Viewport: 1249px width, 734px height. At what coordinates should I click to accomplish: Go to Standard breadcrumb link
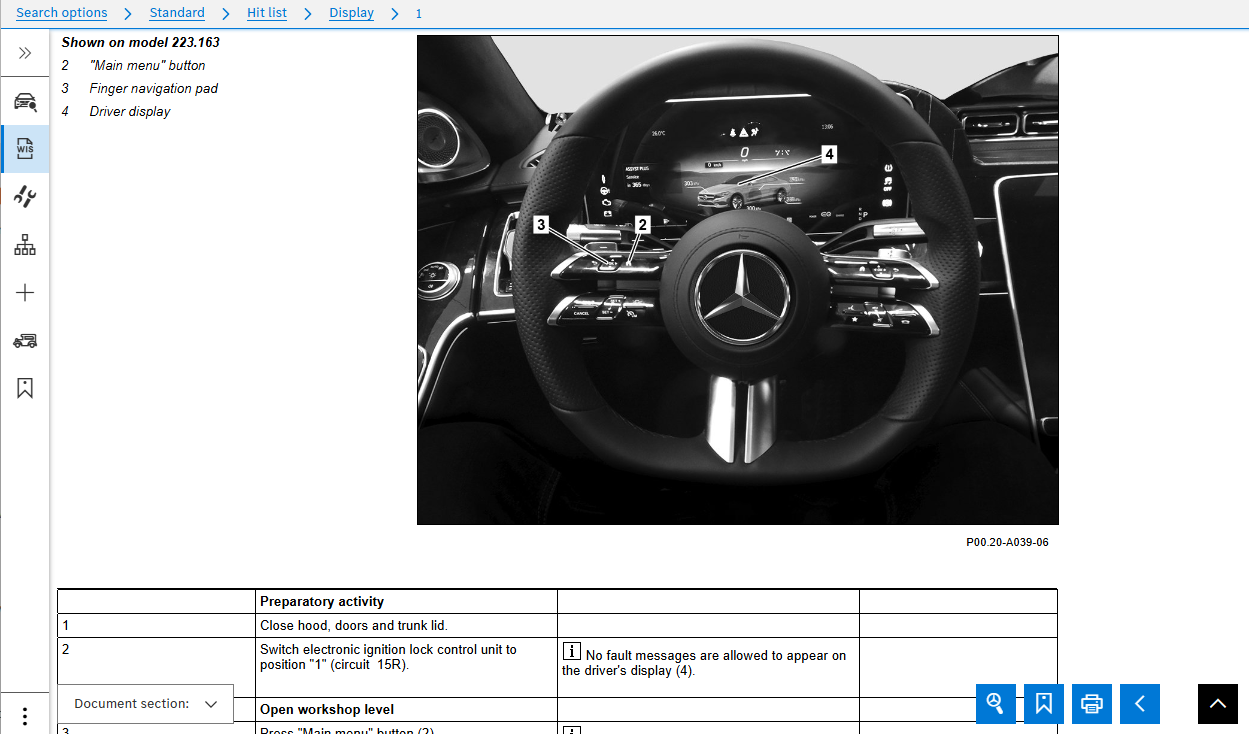(x=177, y=13)
